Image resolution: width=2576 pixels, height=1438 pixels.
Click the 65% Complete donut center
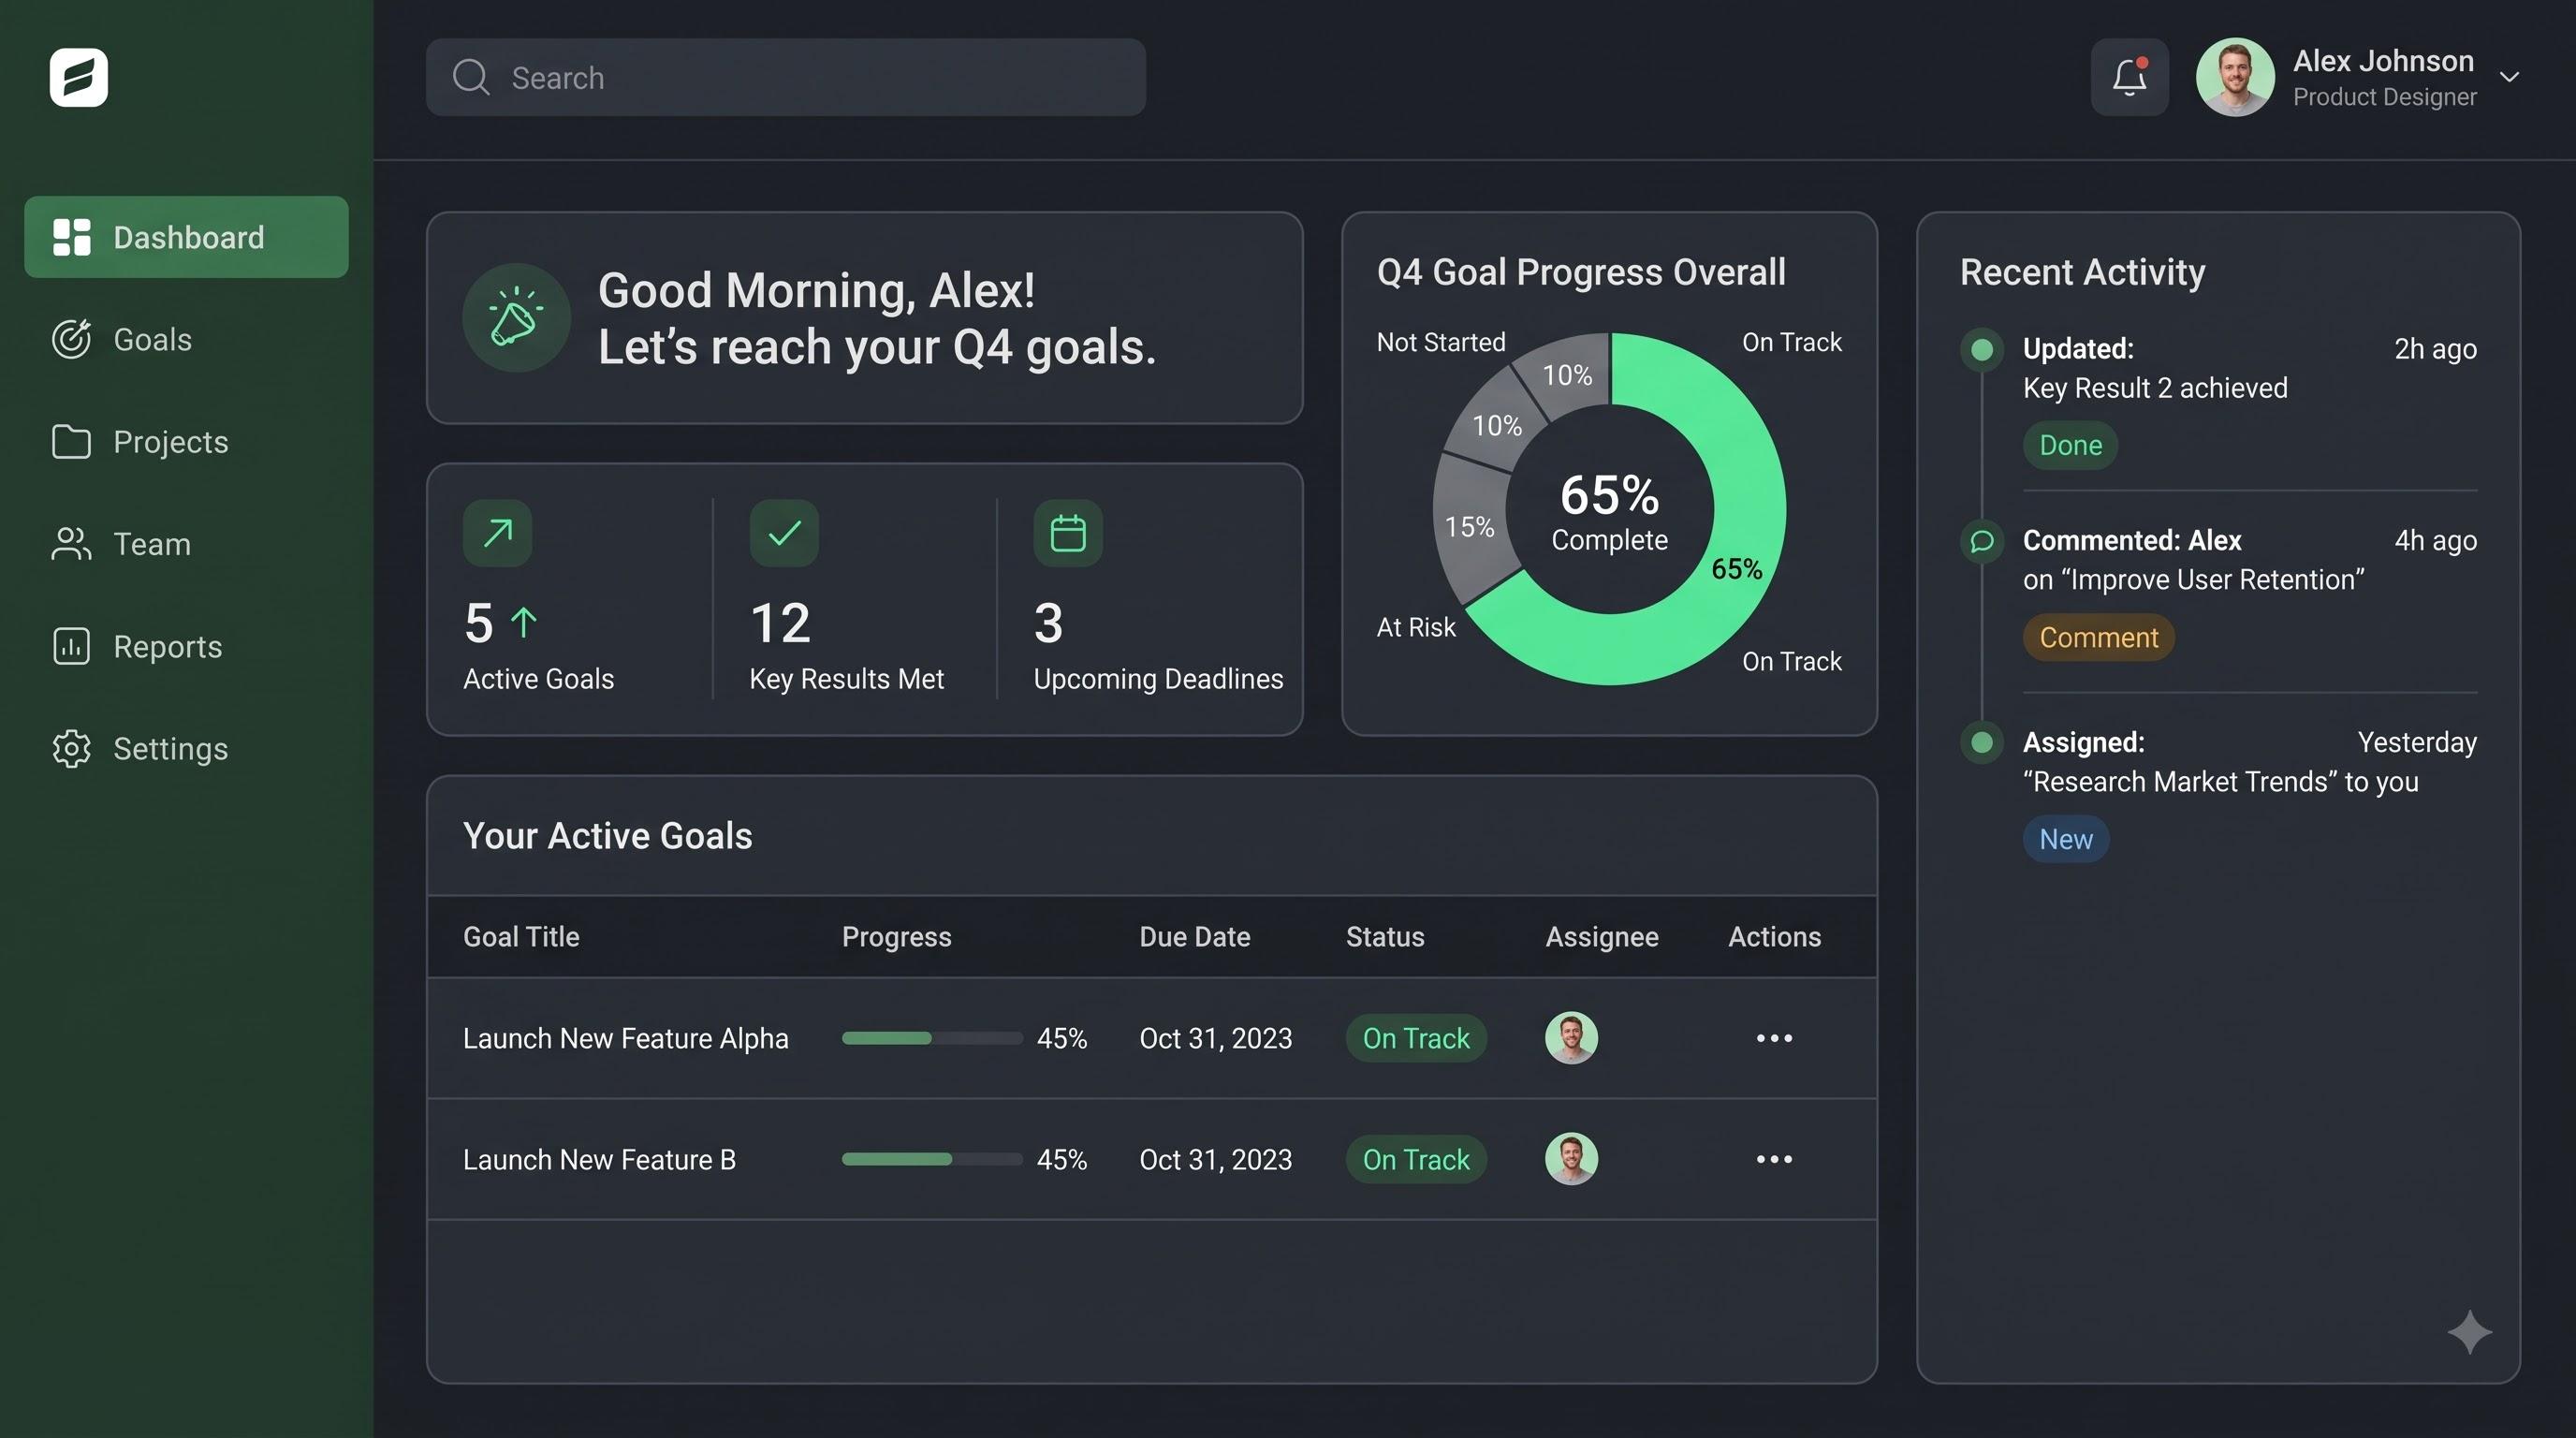(x=1609, y=511)
